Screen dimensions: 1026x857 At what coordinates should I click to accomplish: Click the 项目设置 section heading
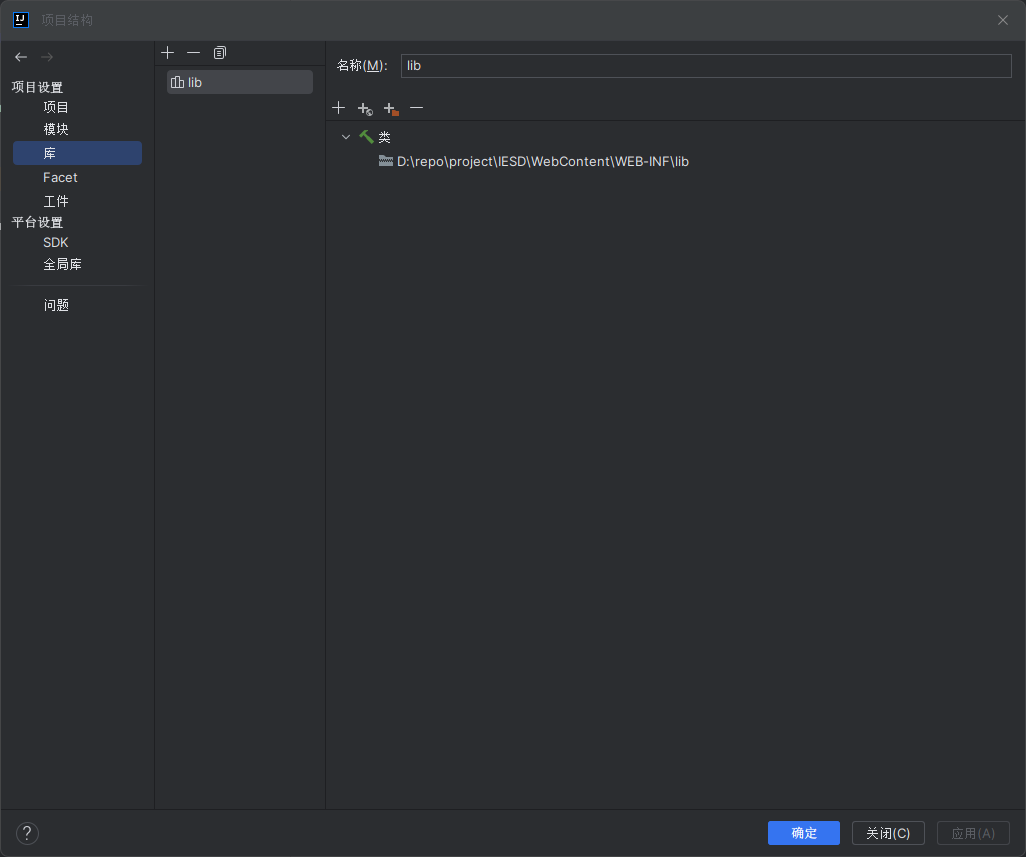[37, 87]
